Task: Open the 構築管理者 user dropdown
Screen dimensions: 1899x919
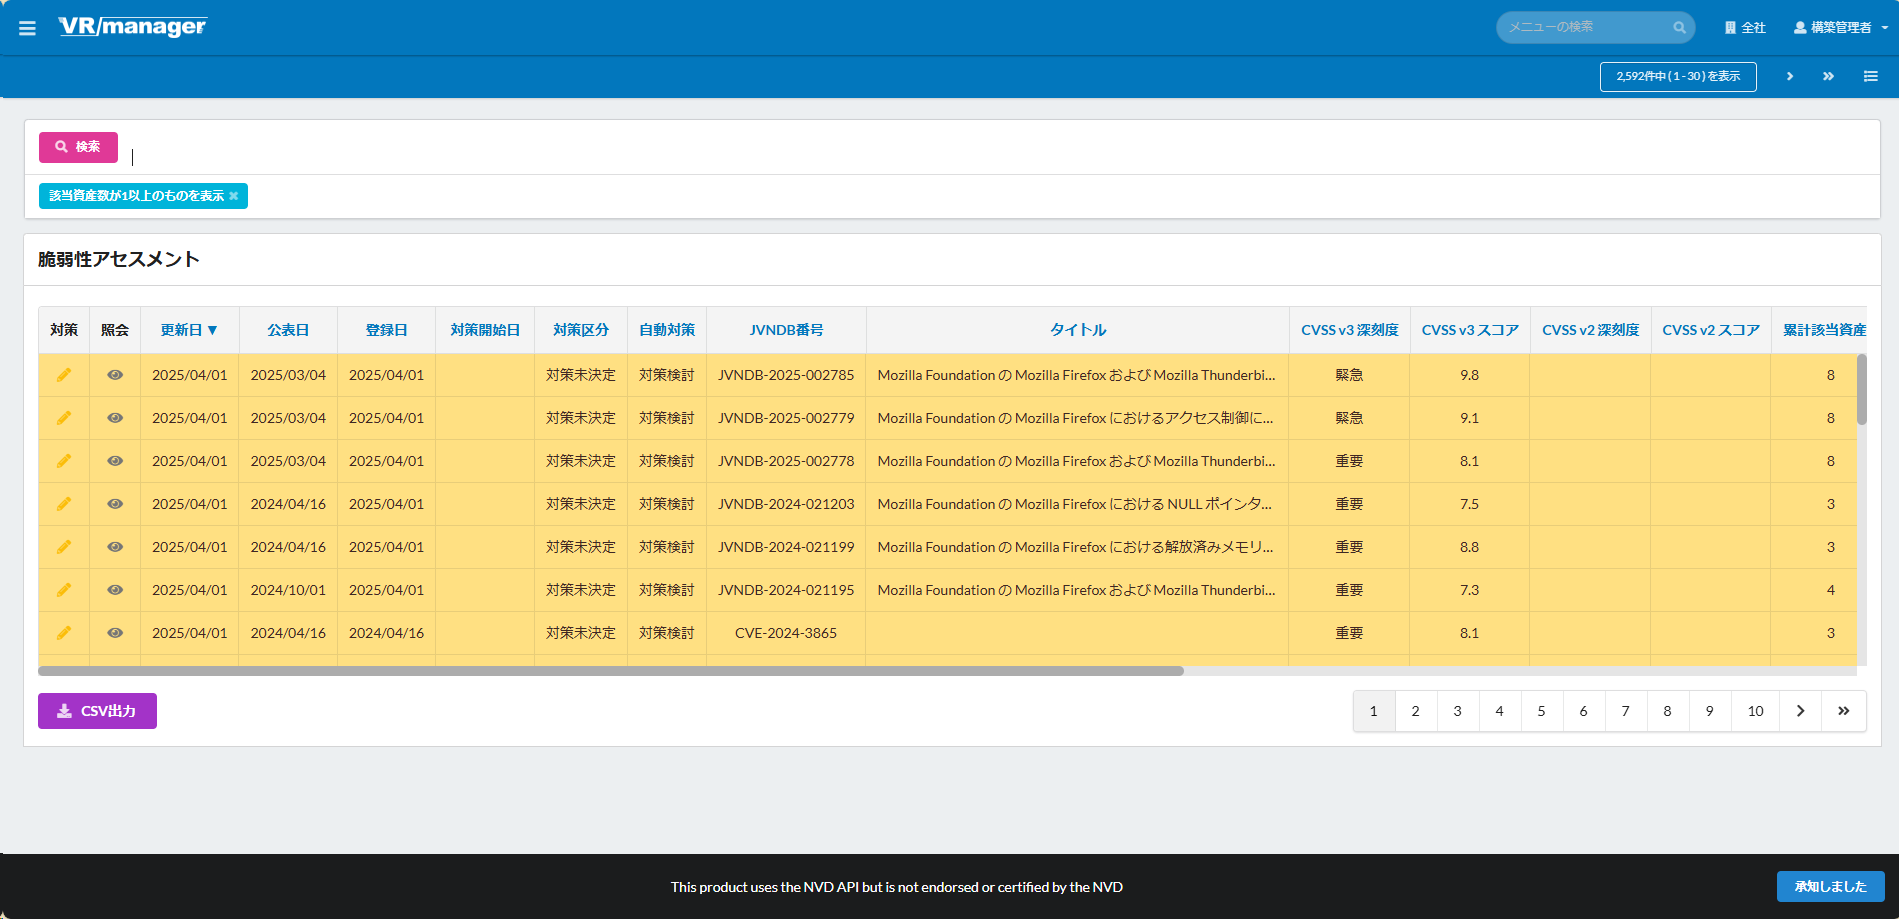Action: point(1840,28)
